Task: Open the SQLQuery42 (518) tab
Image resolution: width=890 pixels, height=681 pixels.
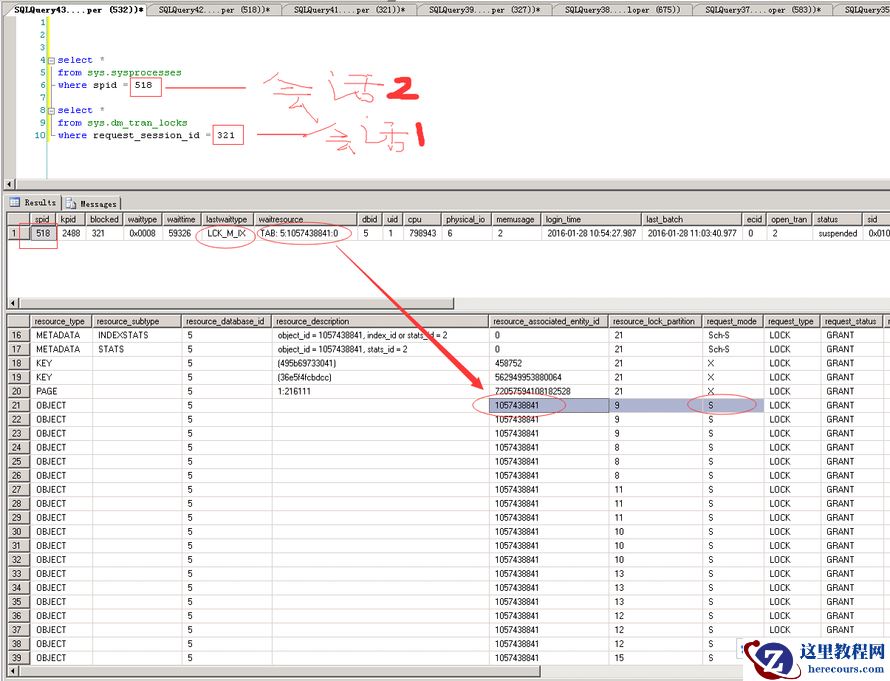Action: 213,9
